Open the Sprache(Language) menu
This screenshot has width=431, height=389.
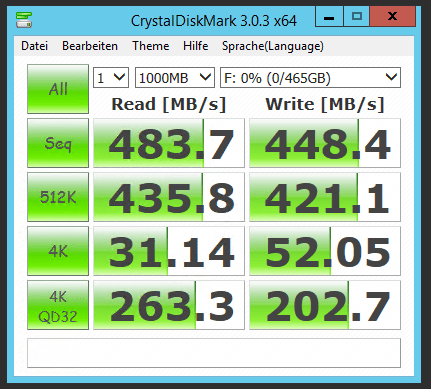click(273, 46)
